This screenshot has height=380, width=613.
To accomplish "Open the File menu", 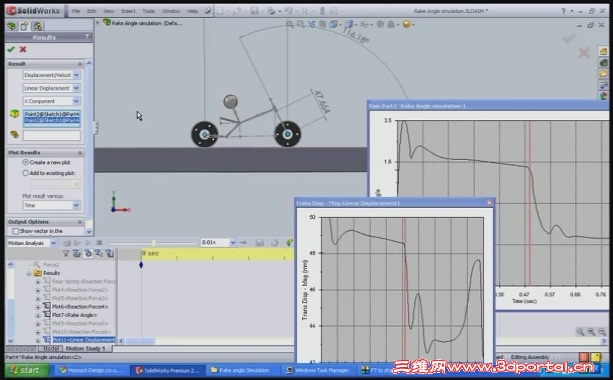I will pos(76,11).
